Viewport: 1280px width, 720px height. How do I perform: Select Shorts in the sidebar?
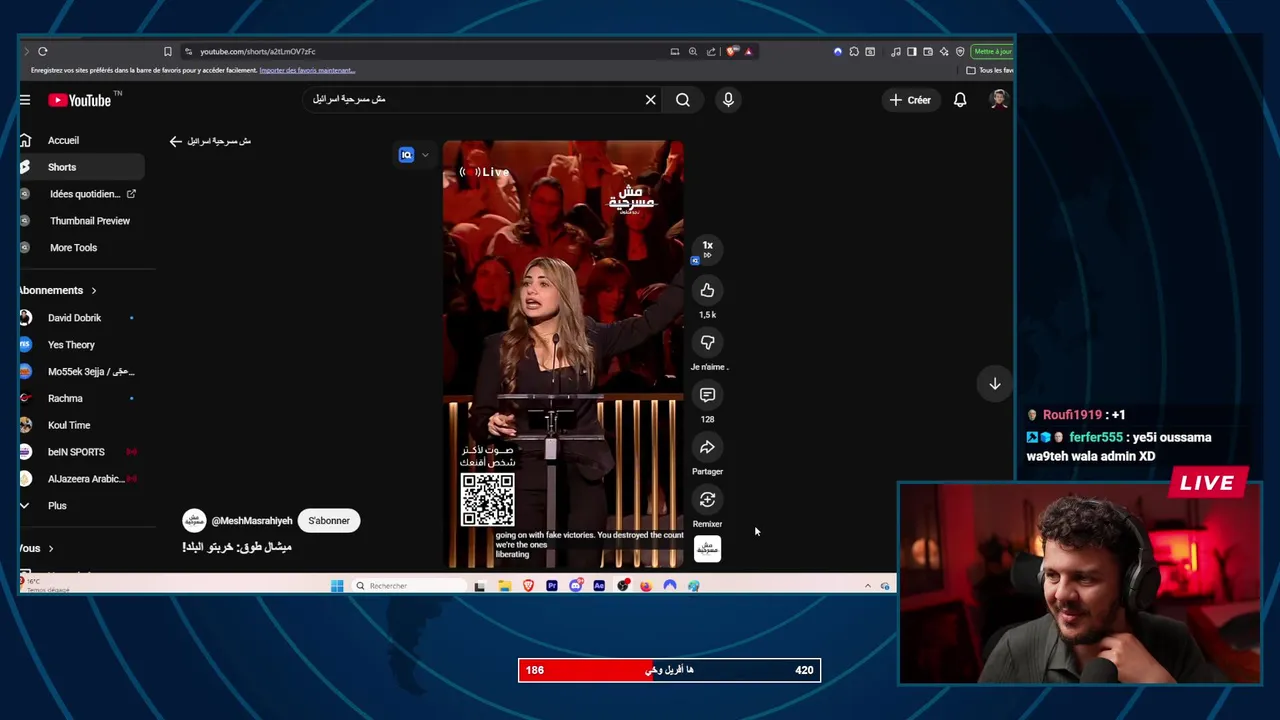[x=81, y=167]
